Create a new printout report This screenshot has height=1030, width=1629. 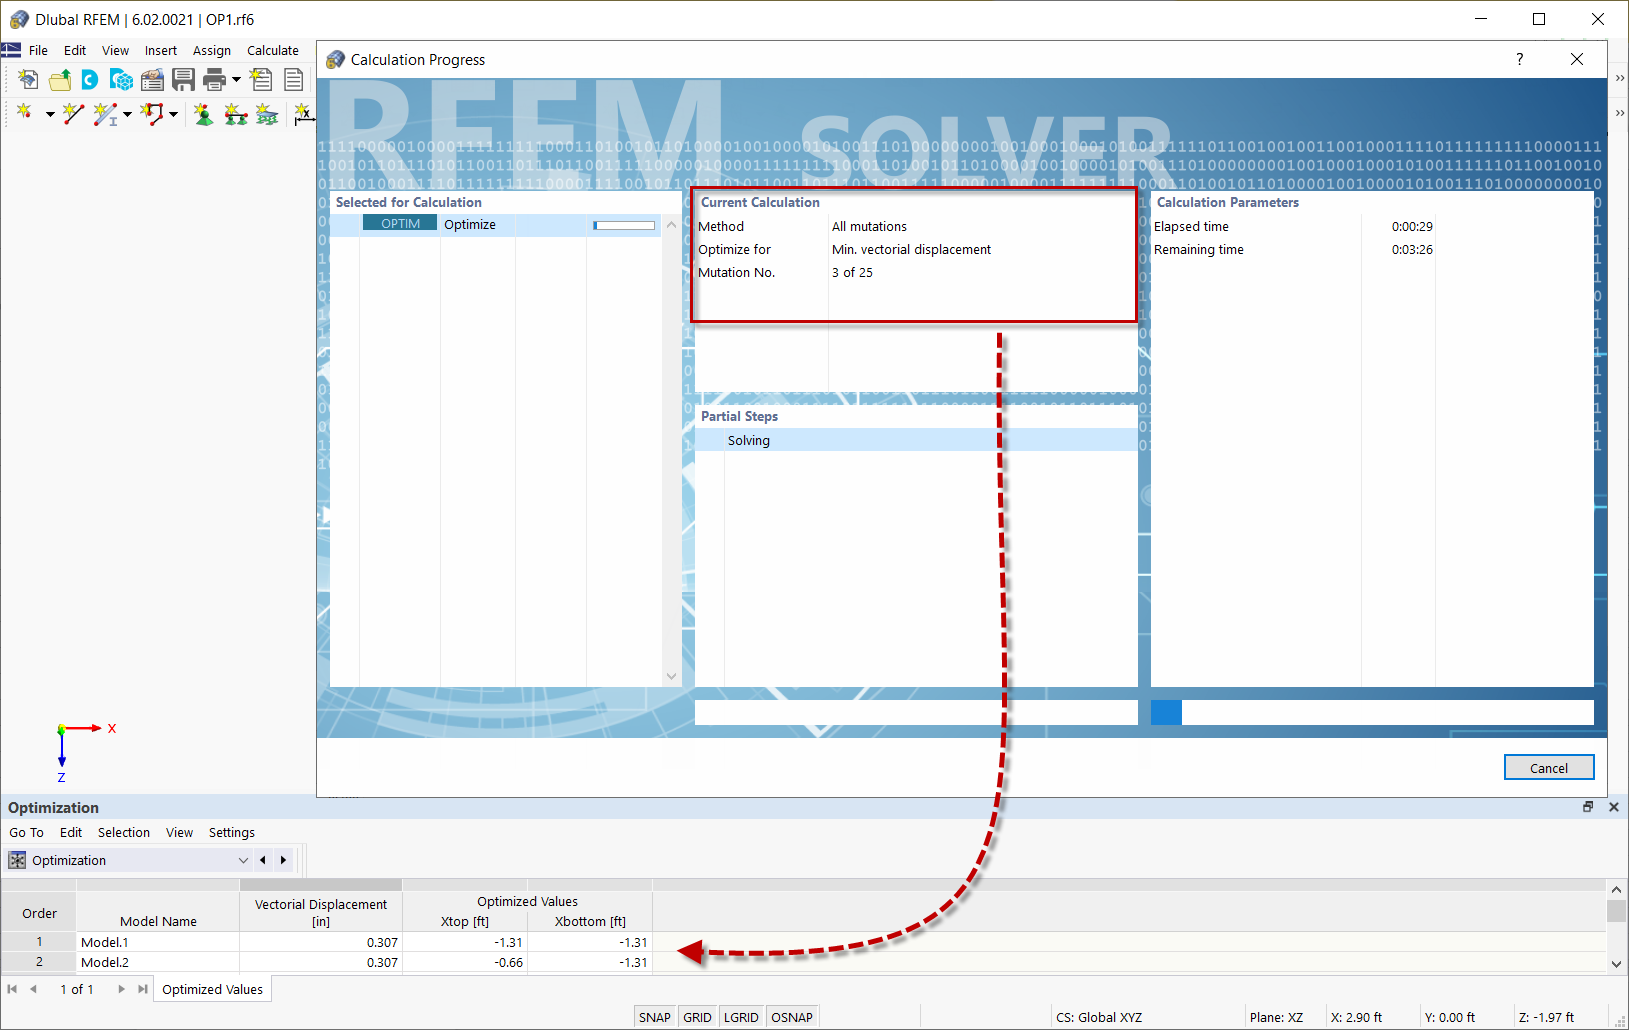261,80
